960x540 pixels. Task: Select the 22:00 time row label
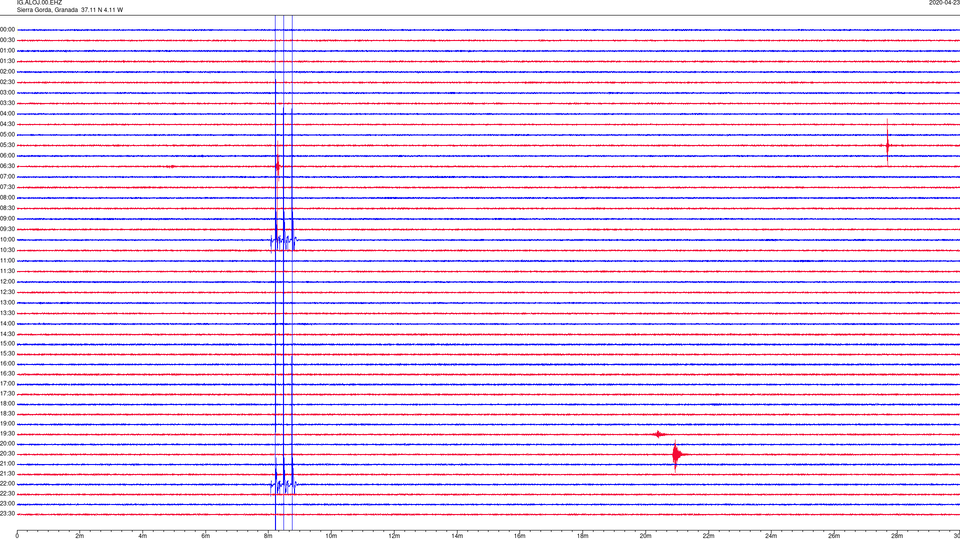pos(7,484)
